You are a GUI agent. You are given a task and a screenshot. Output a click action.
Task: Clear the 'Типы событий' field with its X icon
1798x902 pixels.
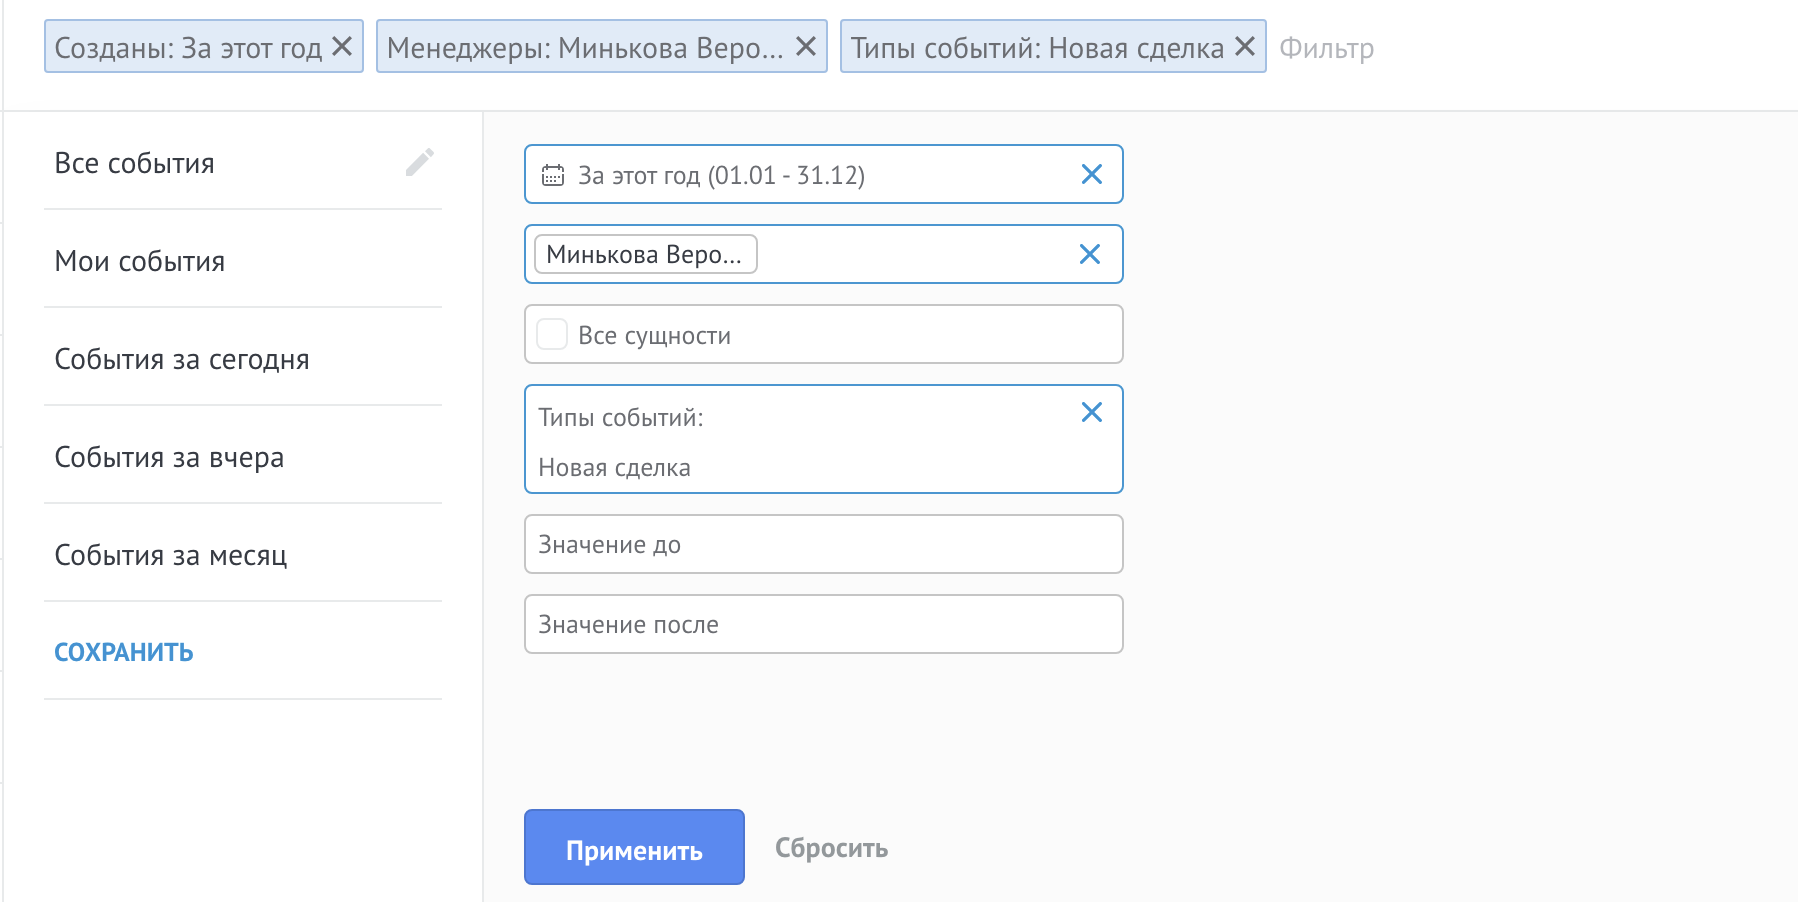pos(1092,412)
